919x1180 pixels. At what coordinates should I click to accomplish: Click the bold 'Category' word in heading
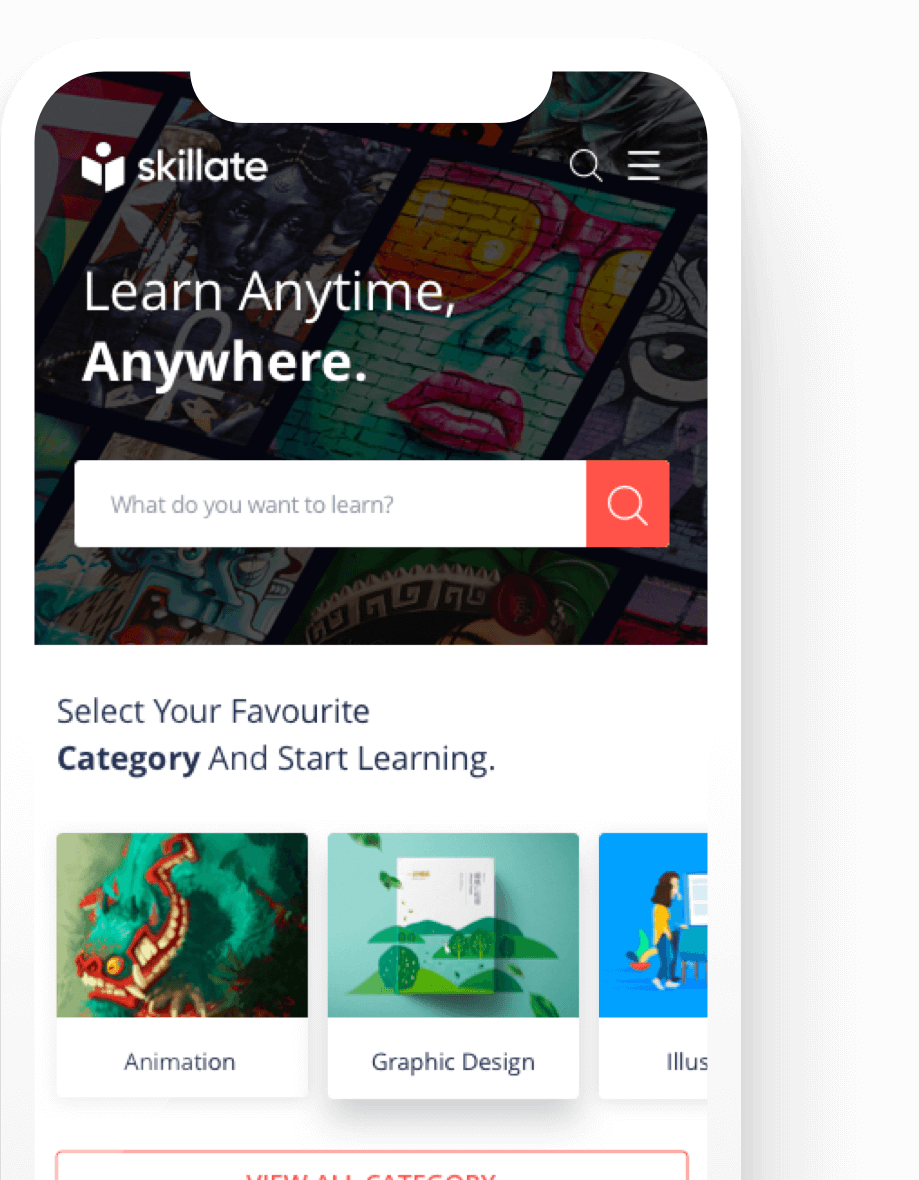tap(129, 759)
